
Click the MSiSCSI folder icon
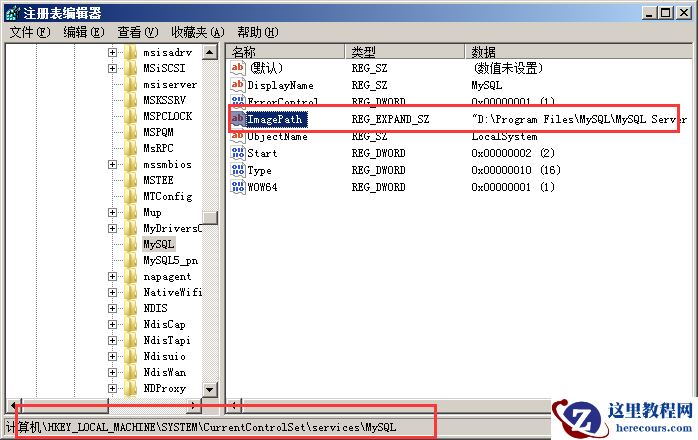point(130,68)
